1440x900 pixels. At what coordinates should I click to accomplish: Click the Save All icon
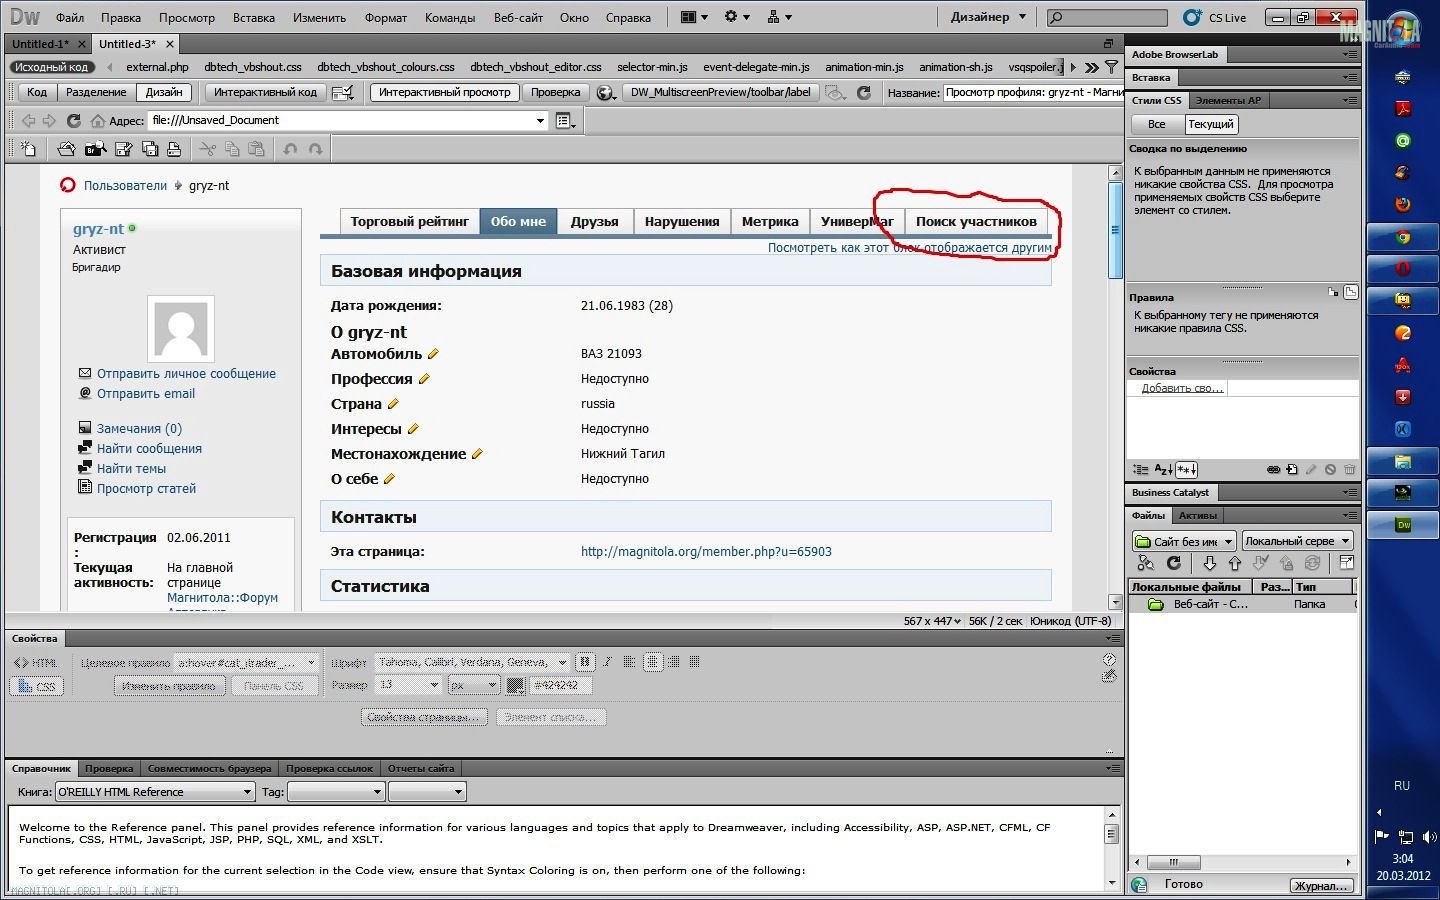tap(150, 149)
